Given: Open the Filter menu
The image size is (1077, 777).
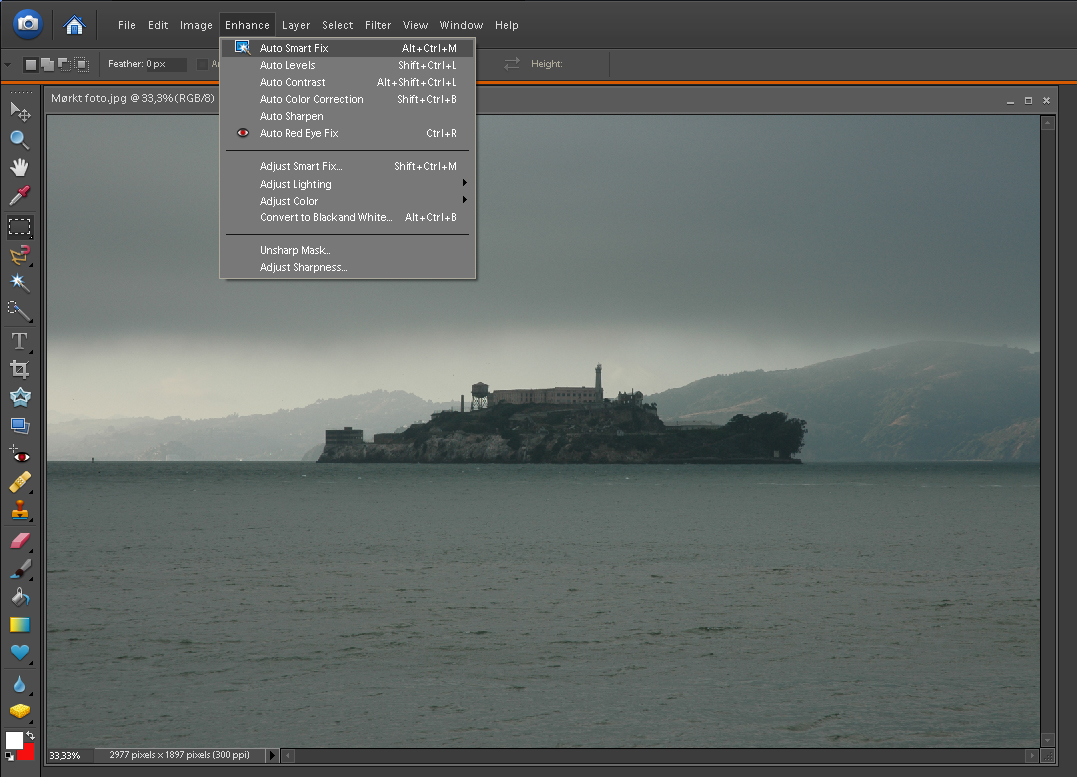Looking at the screenshot, I should click(378, 25).
